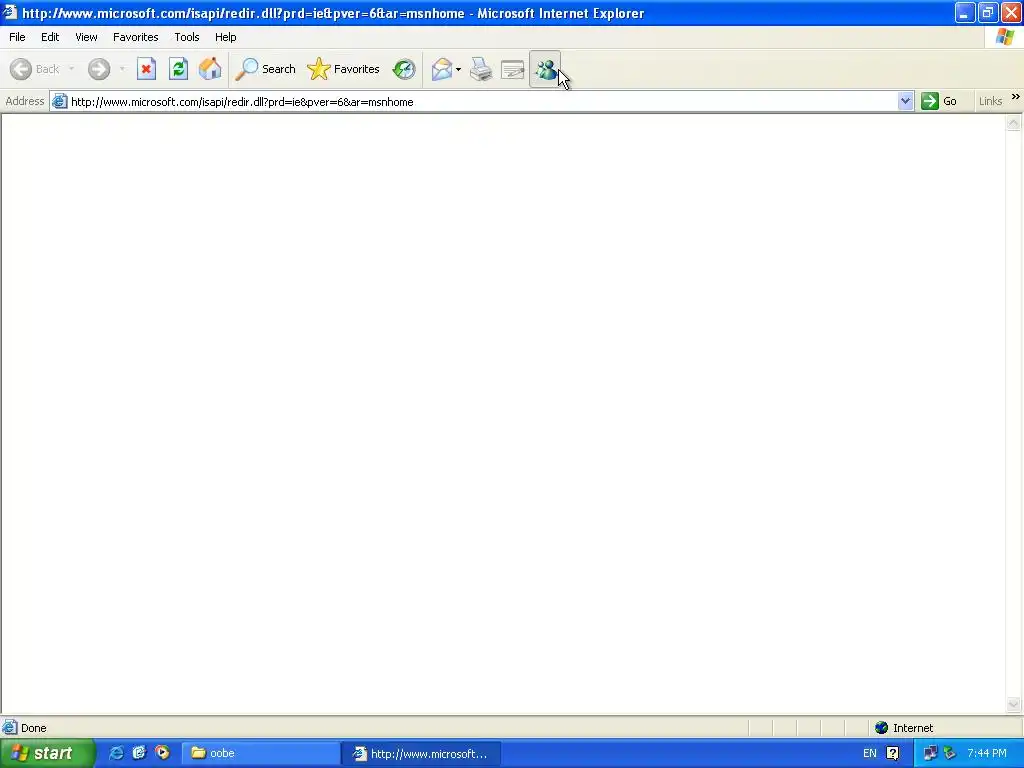
Task: Click the EN language bar indicator
Action: pyautogui.click(x=869, y=754)
